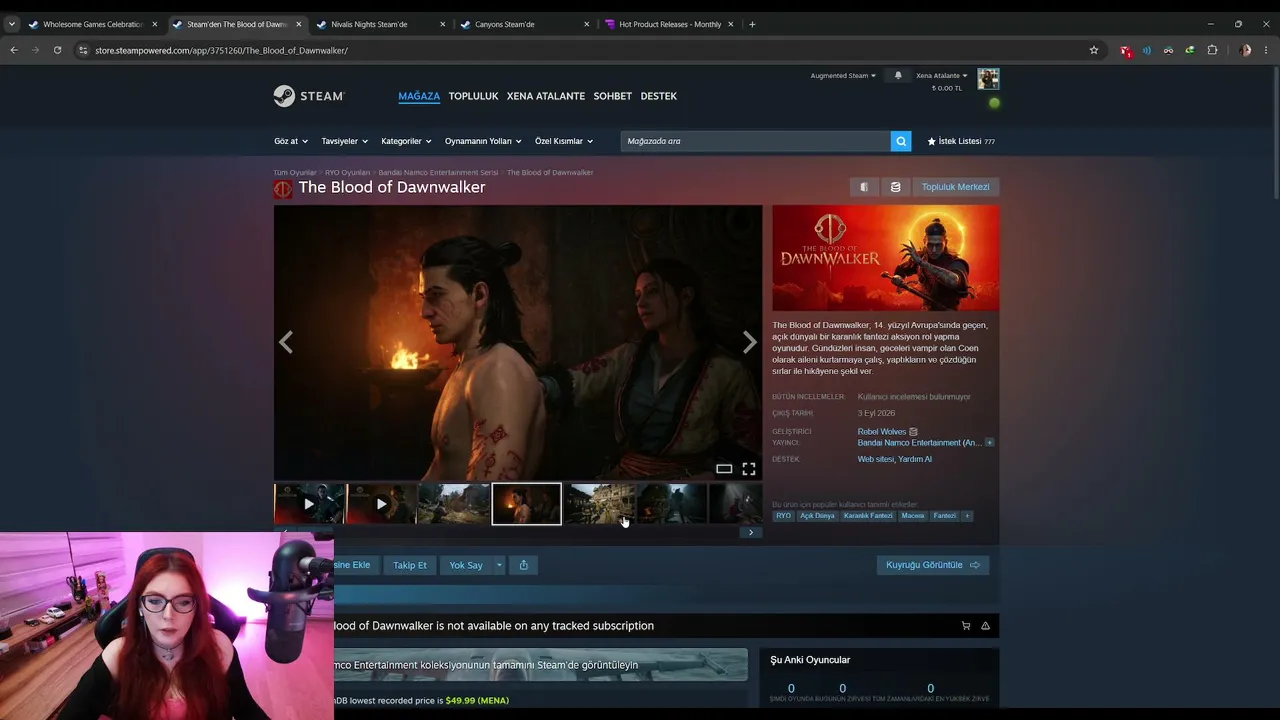Open the Yok Say dropdown arrow
The image size is (1280, 720).
coord(499,565)
